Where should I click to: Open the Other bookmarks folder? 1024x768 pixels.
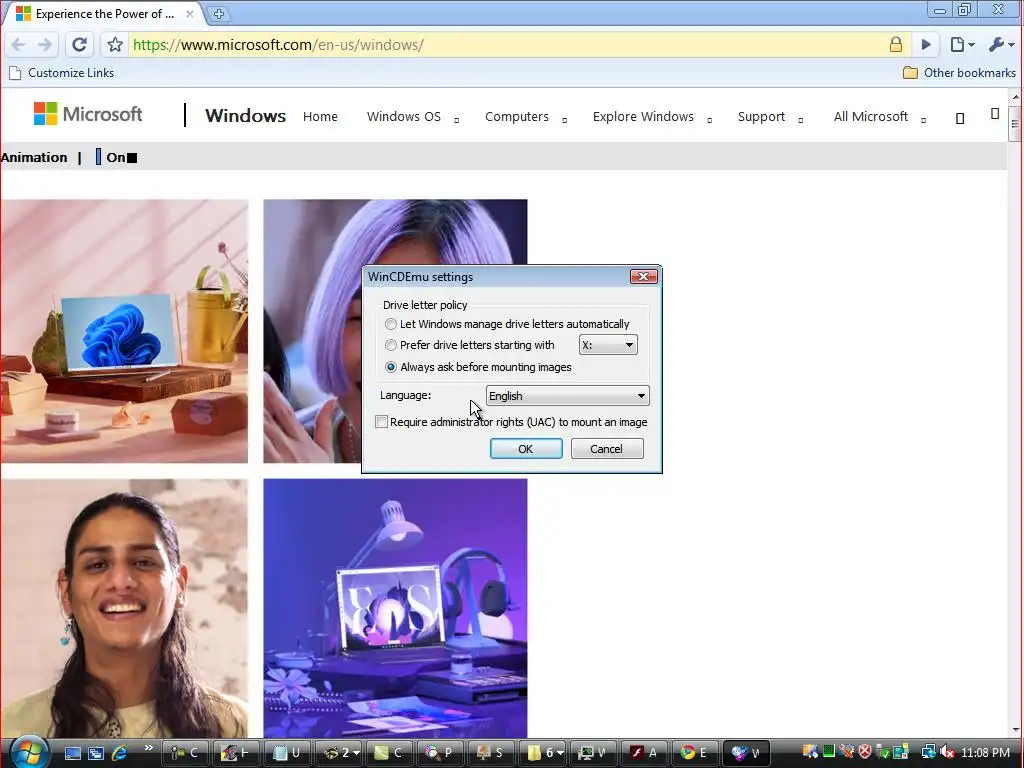coord(959,72)
